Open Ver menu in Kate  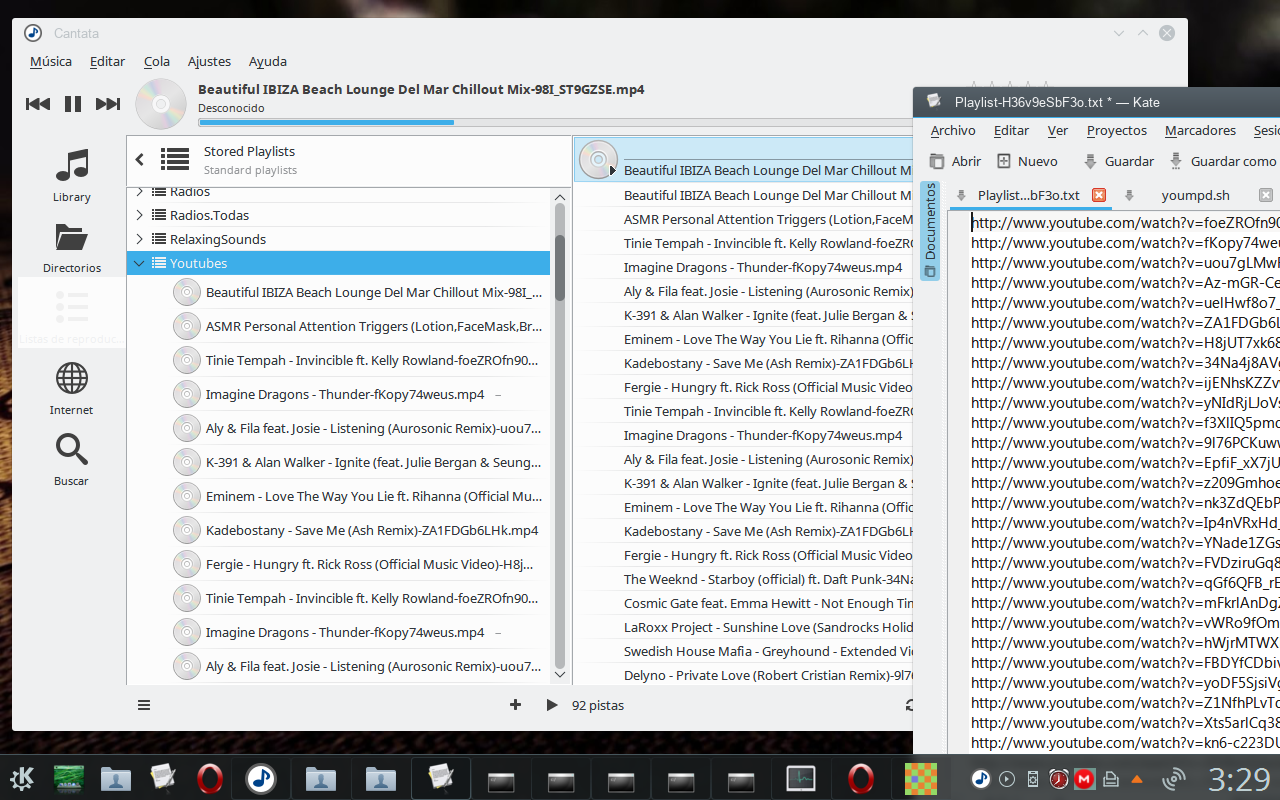1058,131
